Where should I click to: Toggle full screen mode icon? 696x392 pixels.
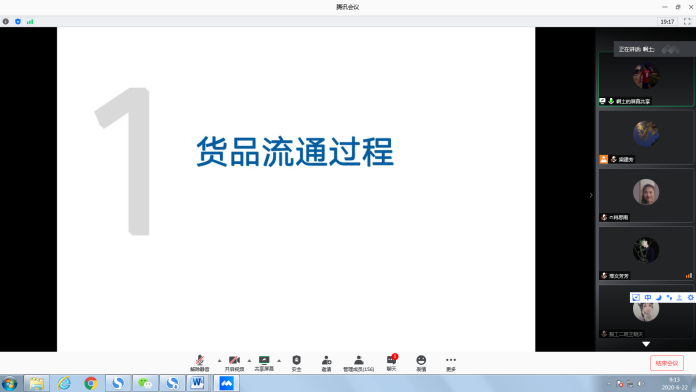(x=687, y=21)
